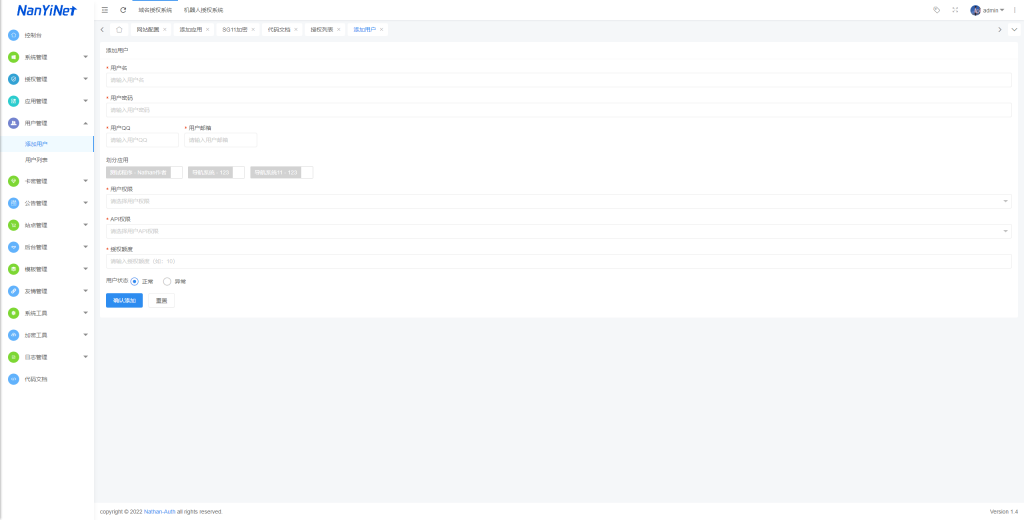
Task: Click the home icon tab
Action: click(x=119, y=29)
